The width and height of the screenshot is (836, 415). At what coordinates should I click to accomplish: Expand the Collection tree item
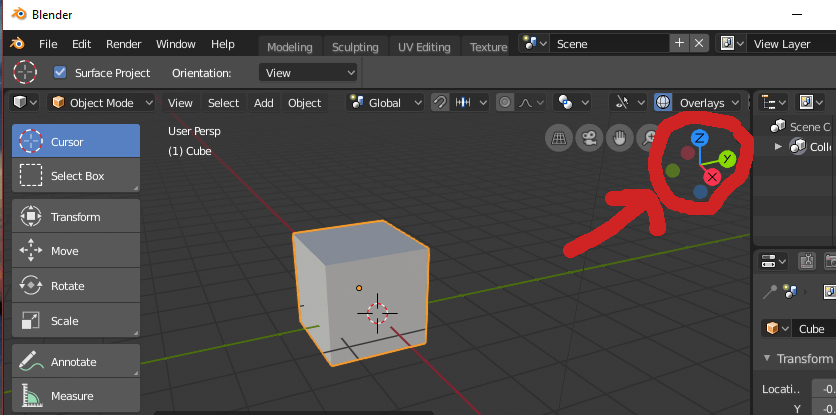(778, 146)
